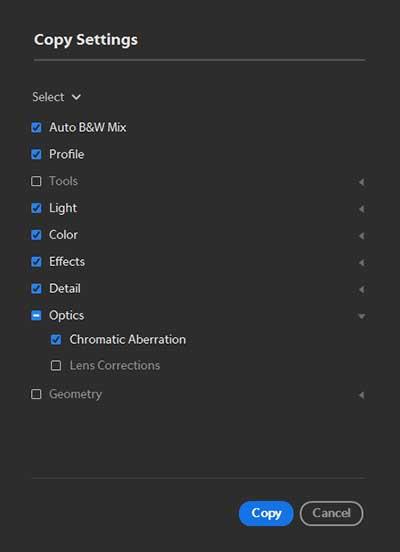400x552 pixels.
Task: Click the blue Copy button
Action: click(266, 513)
